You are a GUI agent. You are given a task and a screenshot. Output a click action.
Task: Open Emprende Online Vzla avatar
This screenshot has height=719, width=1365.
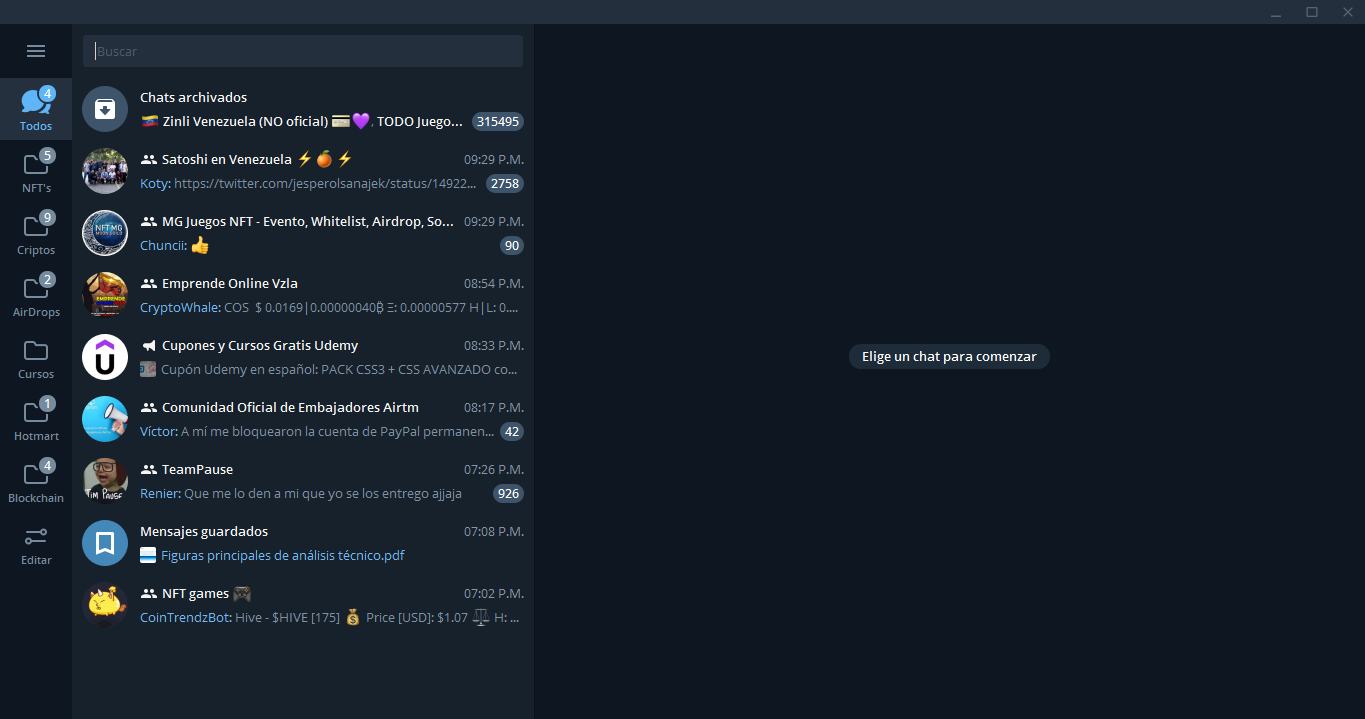click(x=105, y=295)
